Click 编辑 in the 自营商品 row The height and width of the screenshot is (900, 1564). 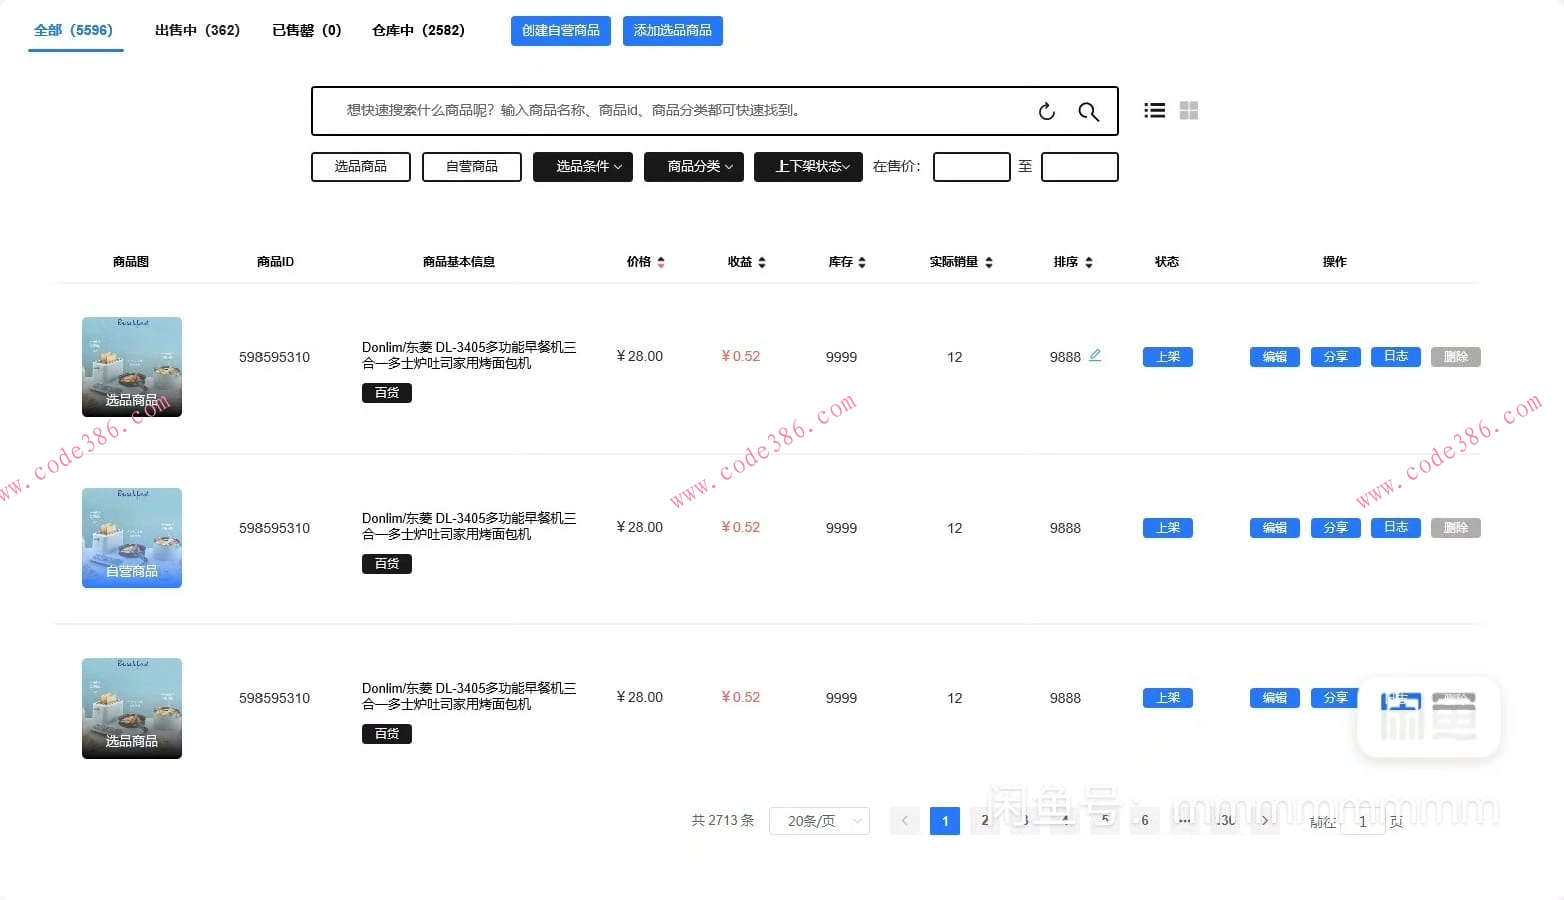1275,528
